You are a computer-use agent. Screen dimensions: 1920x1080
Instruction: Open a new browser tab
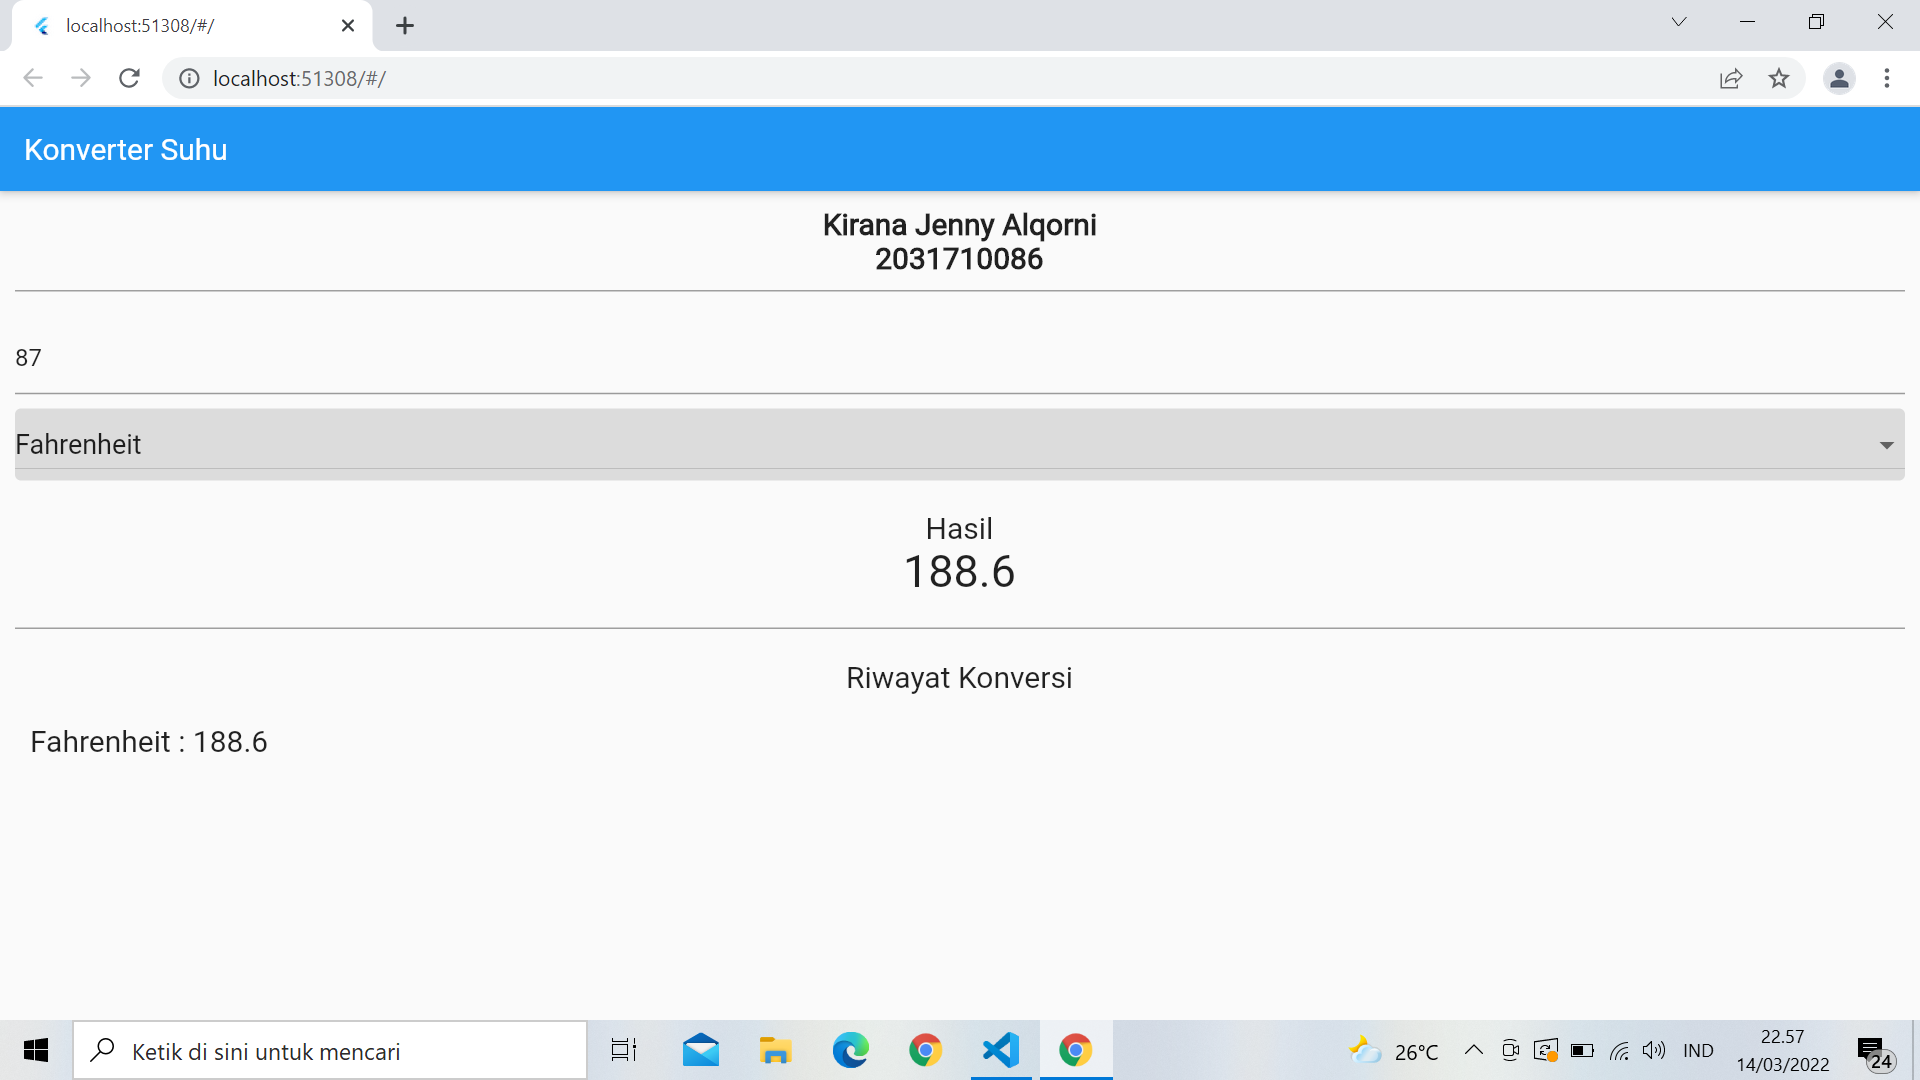tap(404, 25)
